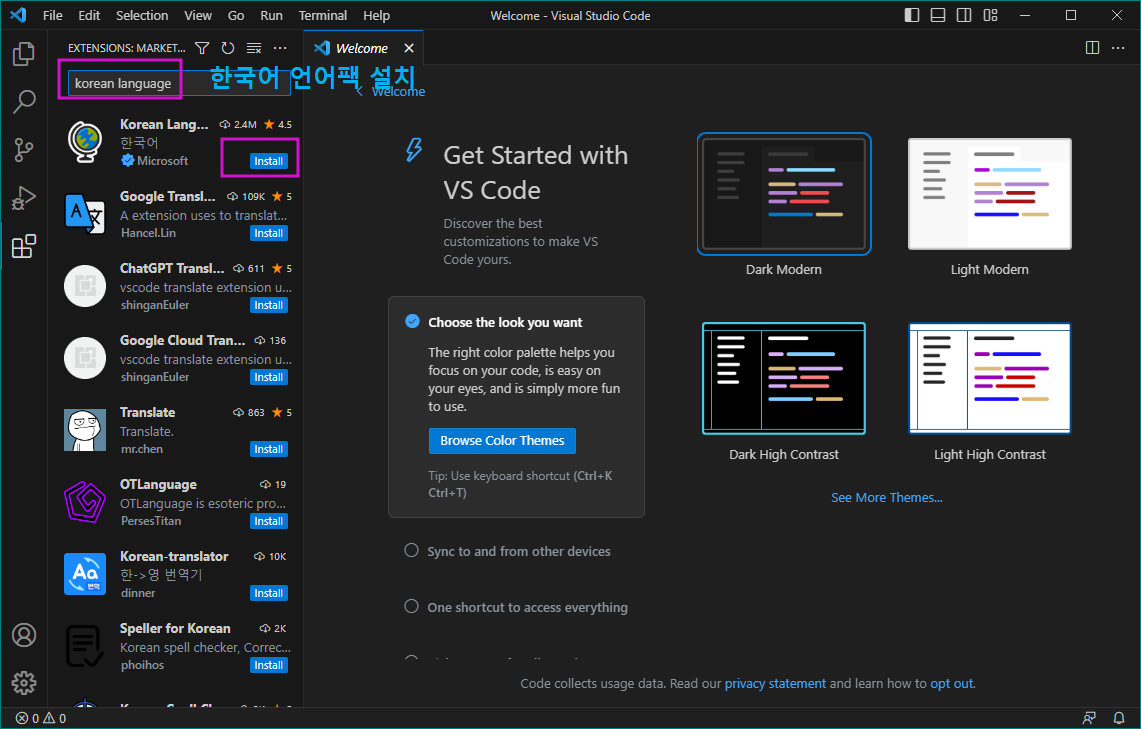Install Google Translate by Hancel.Lin
The height and width of the screenshot is (729, 1141).
tap(269, 233)
